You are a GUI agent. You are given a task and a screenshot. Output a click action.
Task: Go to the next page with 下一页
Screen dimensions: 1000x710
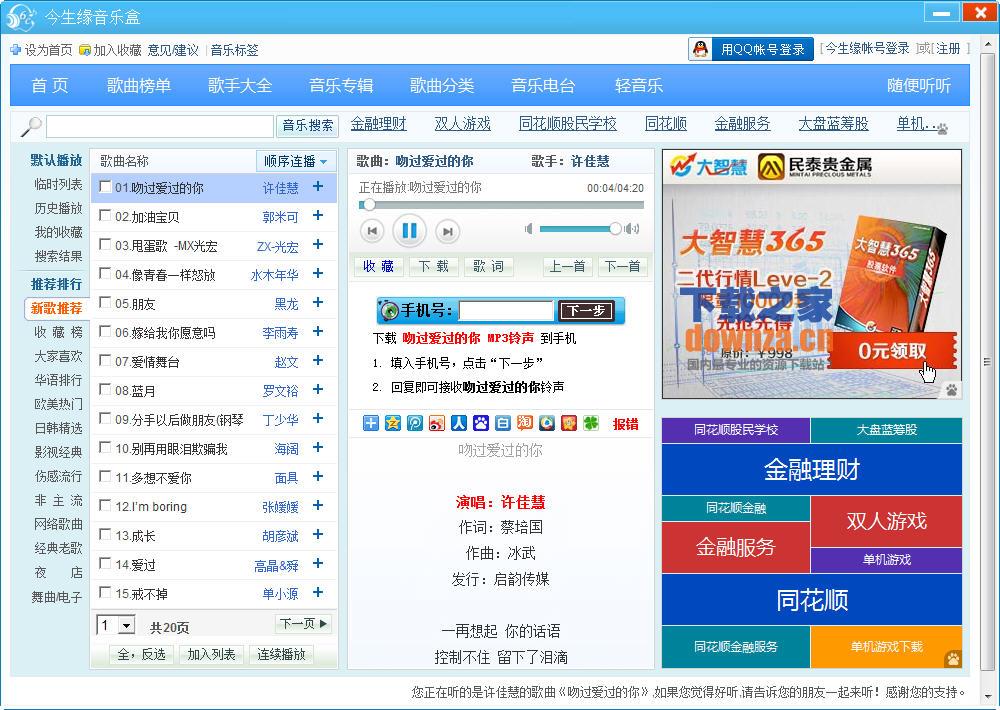coord(304,623)
